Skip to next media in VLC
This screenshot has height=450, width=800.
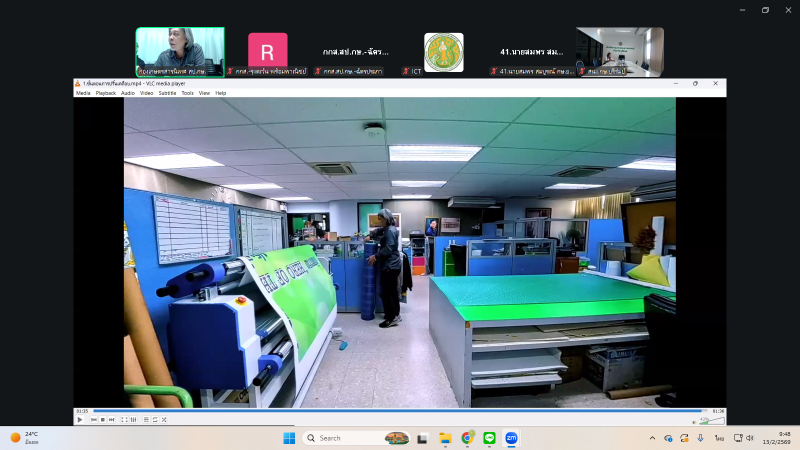coord(111,420)
